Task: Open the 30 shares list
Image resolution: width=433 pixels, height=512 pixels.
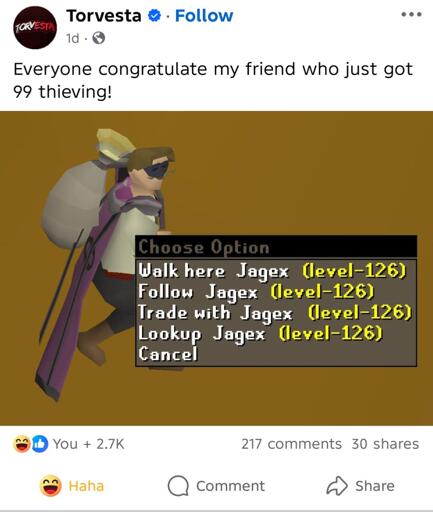Action: coord(385,444)
